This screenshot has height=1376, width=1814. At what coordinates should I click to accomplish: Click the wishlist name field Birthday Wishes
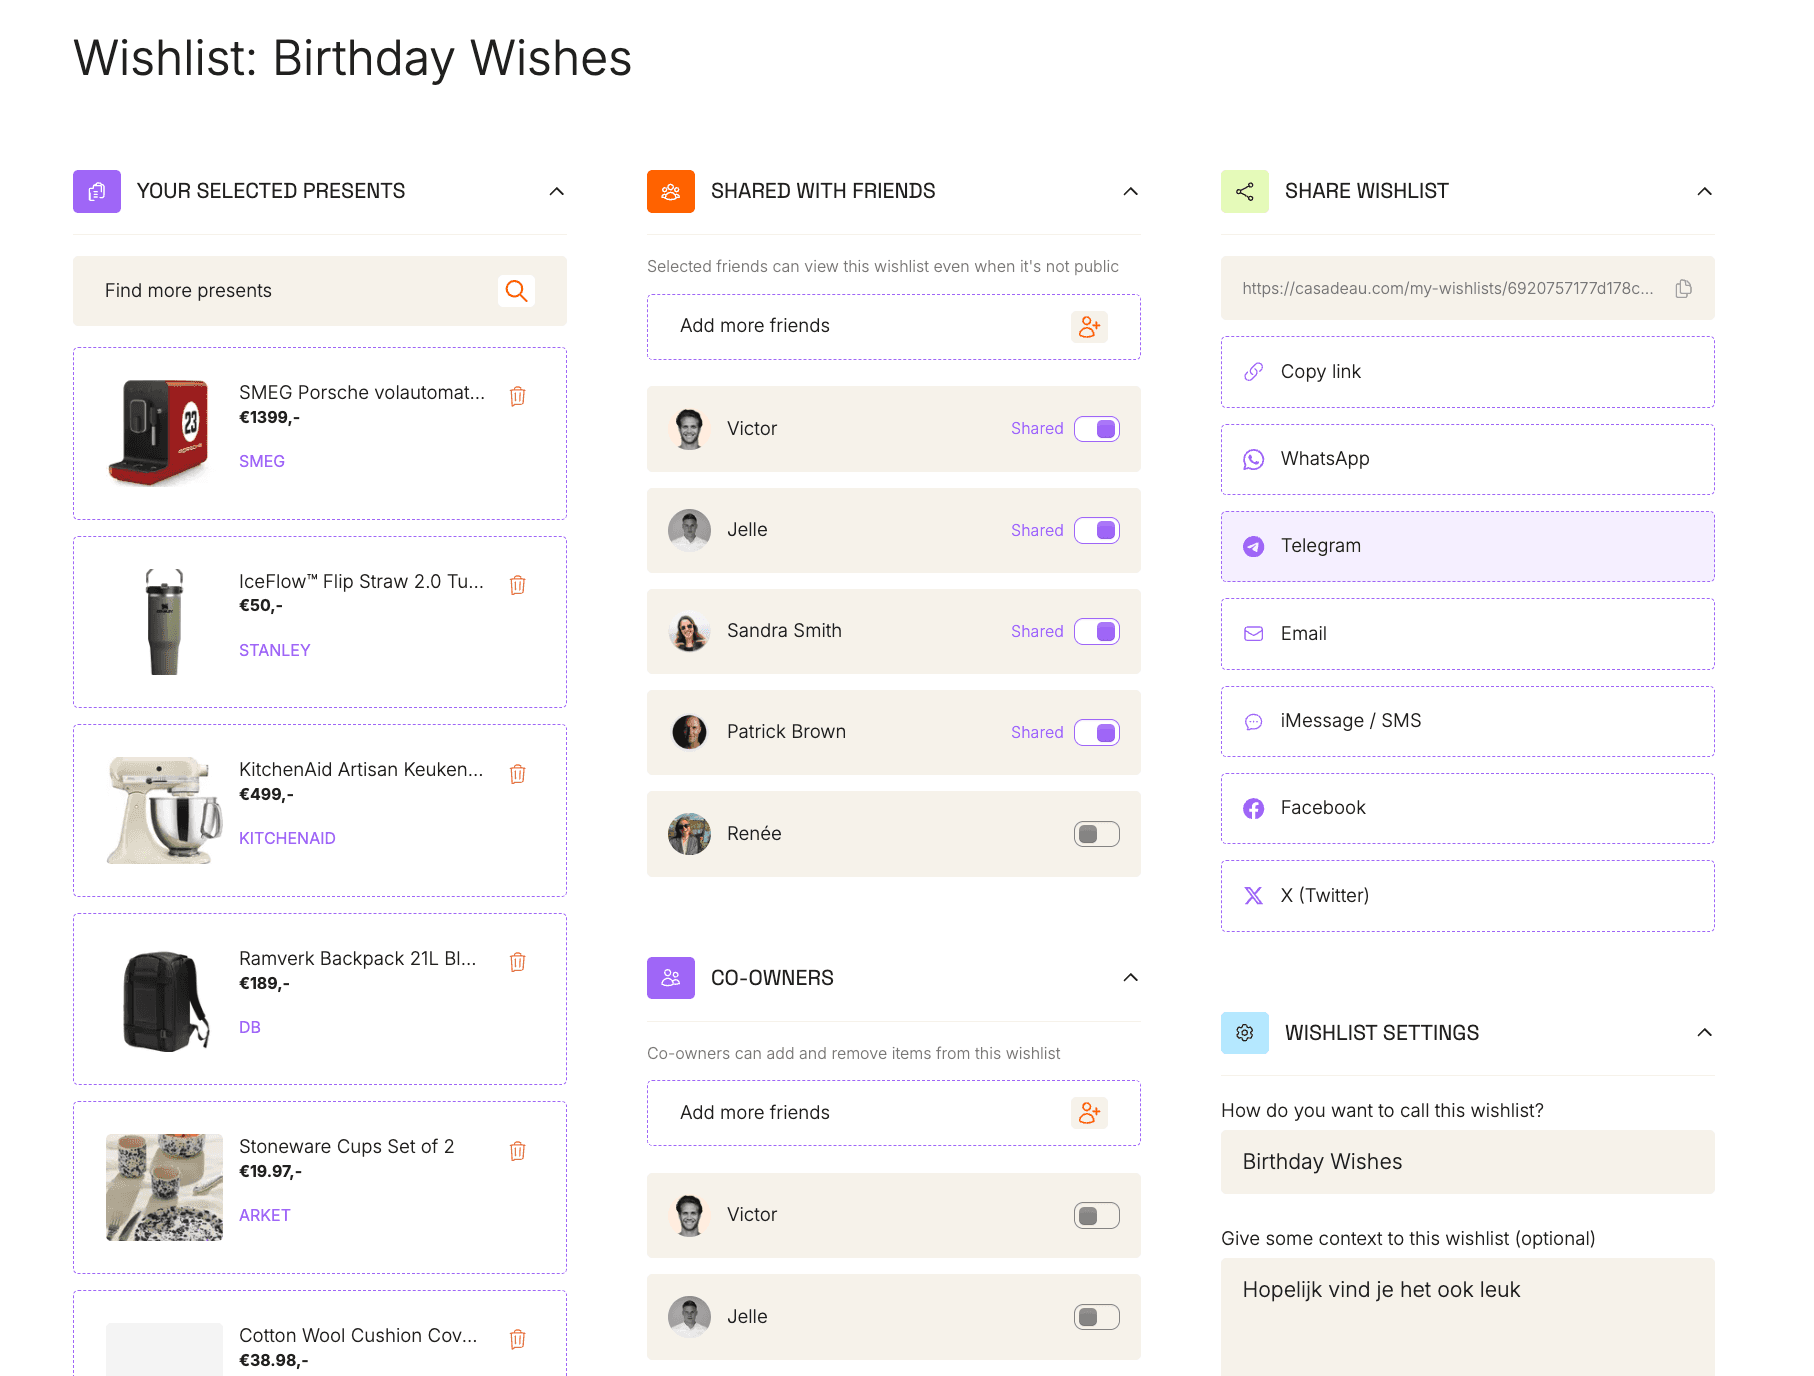pos(1467,1162)
